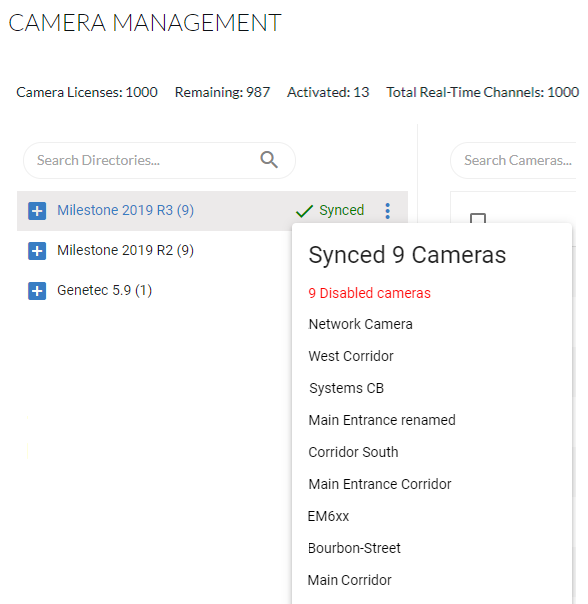This screenshot has width=588, height=604.
Task: Click the search magnifier icon in Search Directories
Action: tap(269, 159)
